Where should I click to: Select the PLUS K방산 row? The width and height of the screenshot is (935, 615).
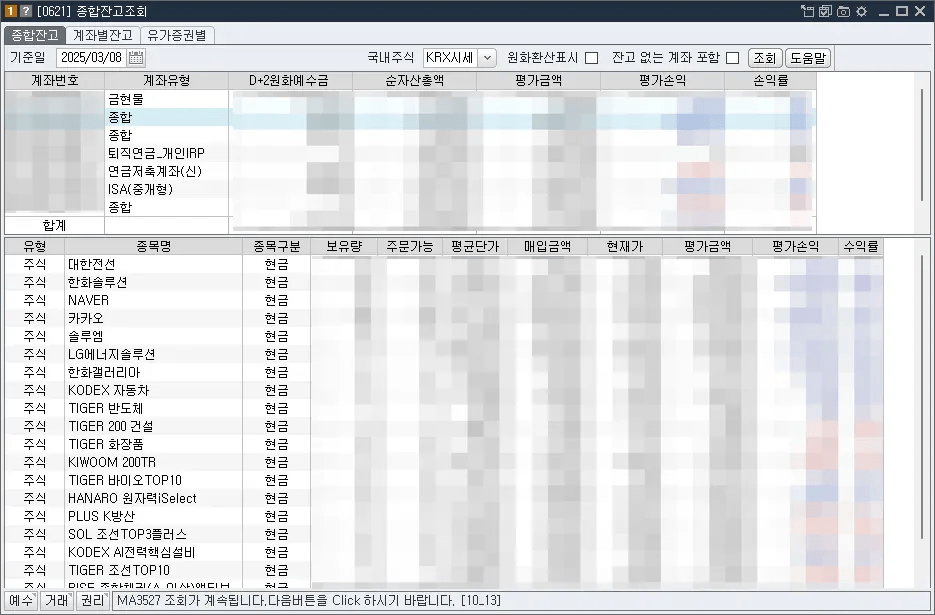tap(444, 516)
